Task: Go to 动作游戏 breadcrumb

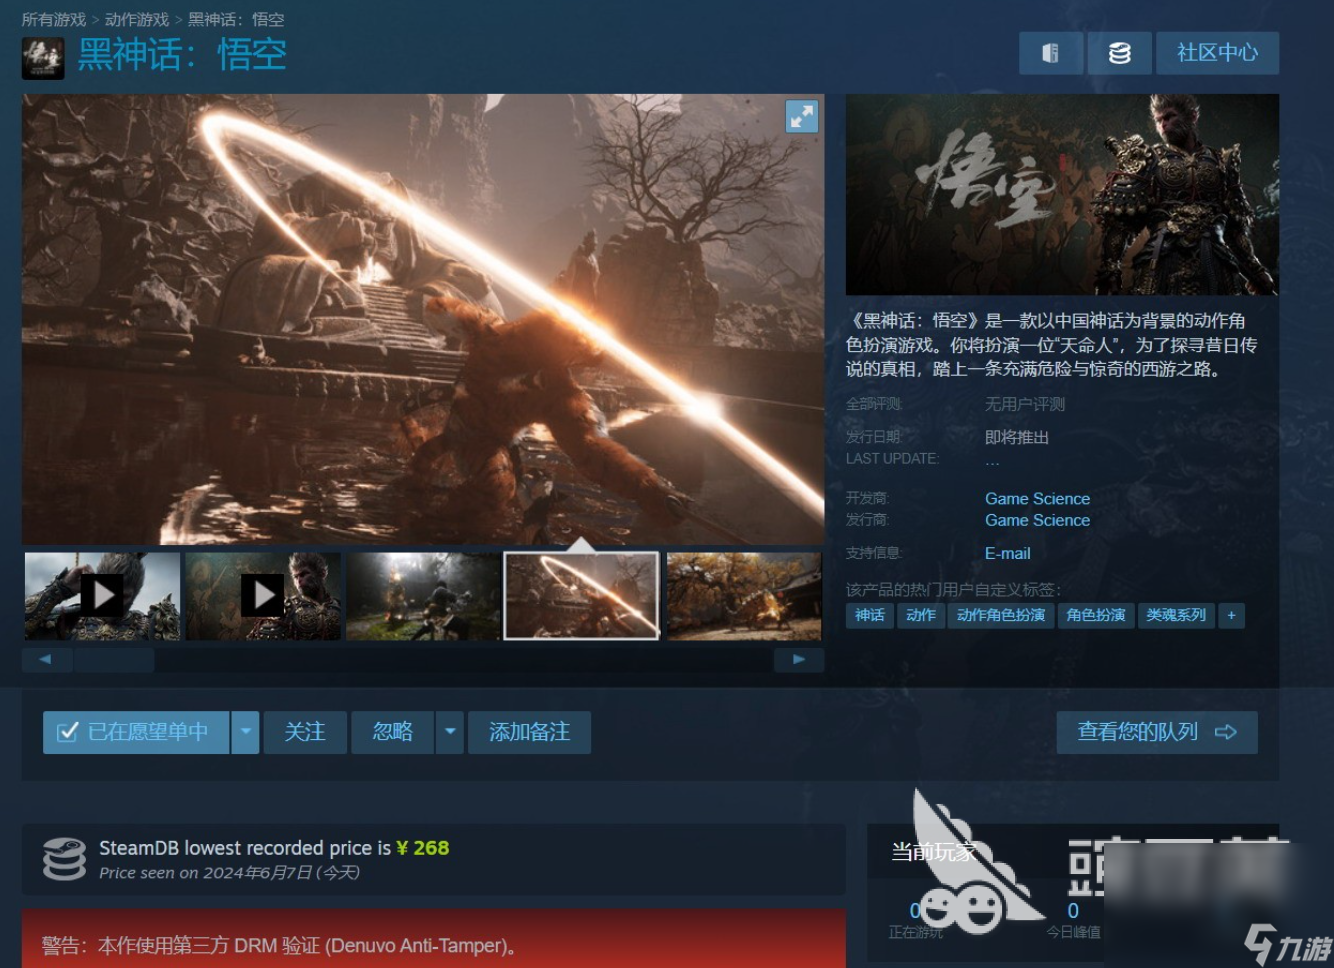Action: pos(137,19)
